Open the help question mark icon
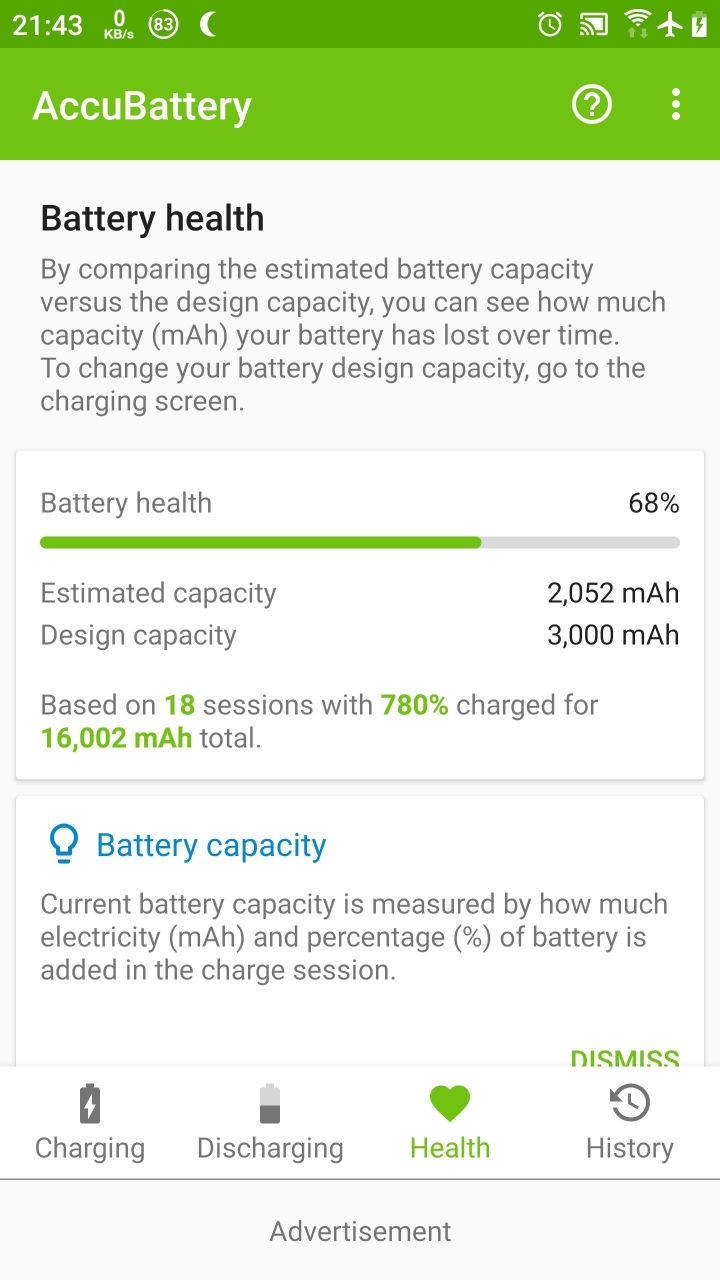 [x=592, y=104]
